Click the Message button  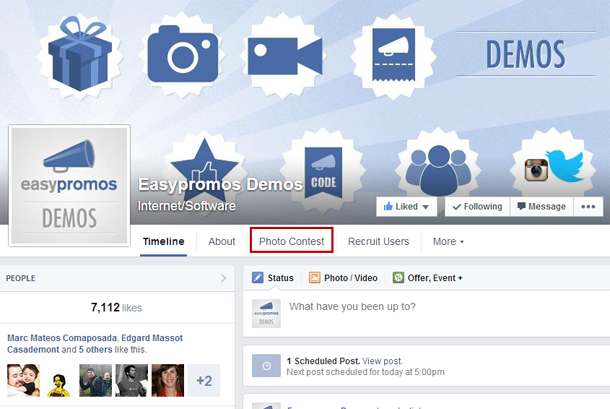(542, 207)
